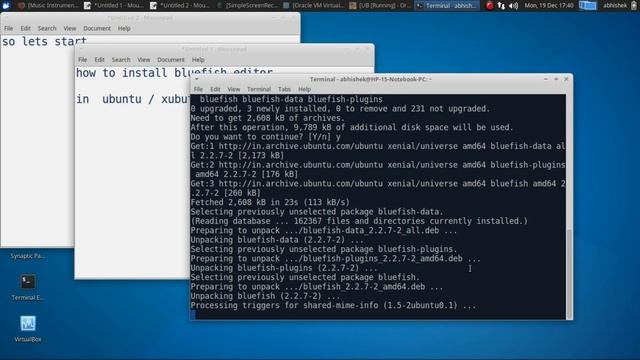Open the Terminal window View menu

coord(233,89)
